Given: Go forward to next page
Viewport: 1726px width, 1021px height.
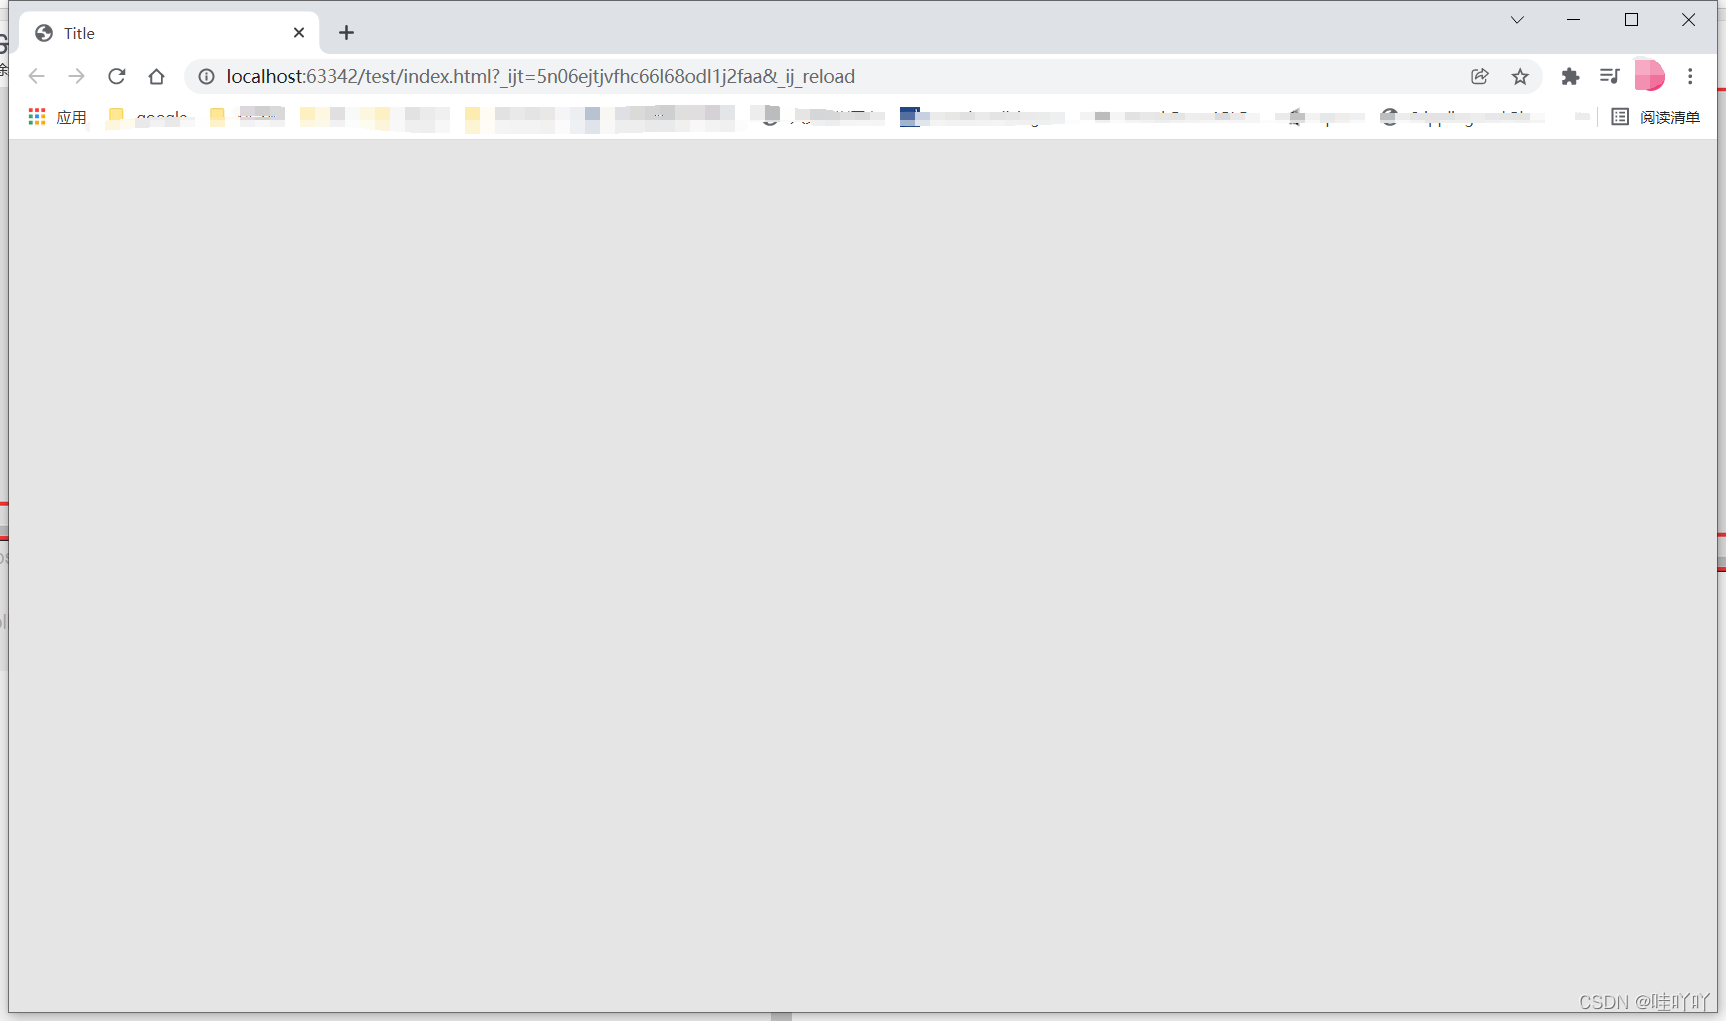Looking at the screenshot, I should [x=77, y=76].
